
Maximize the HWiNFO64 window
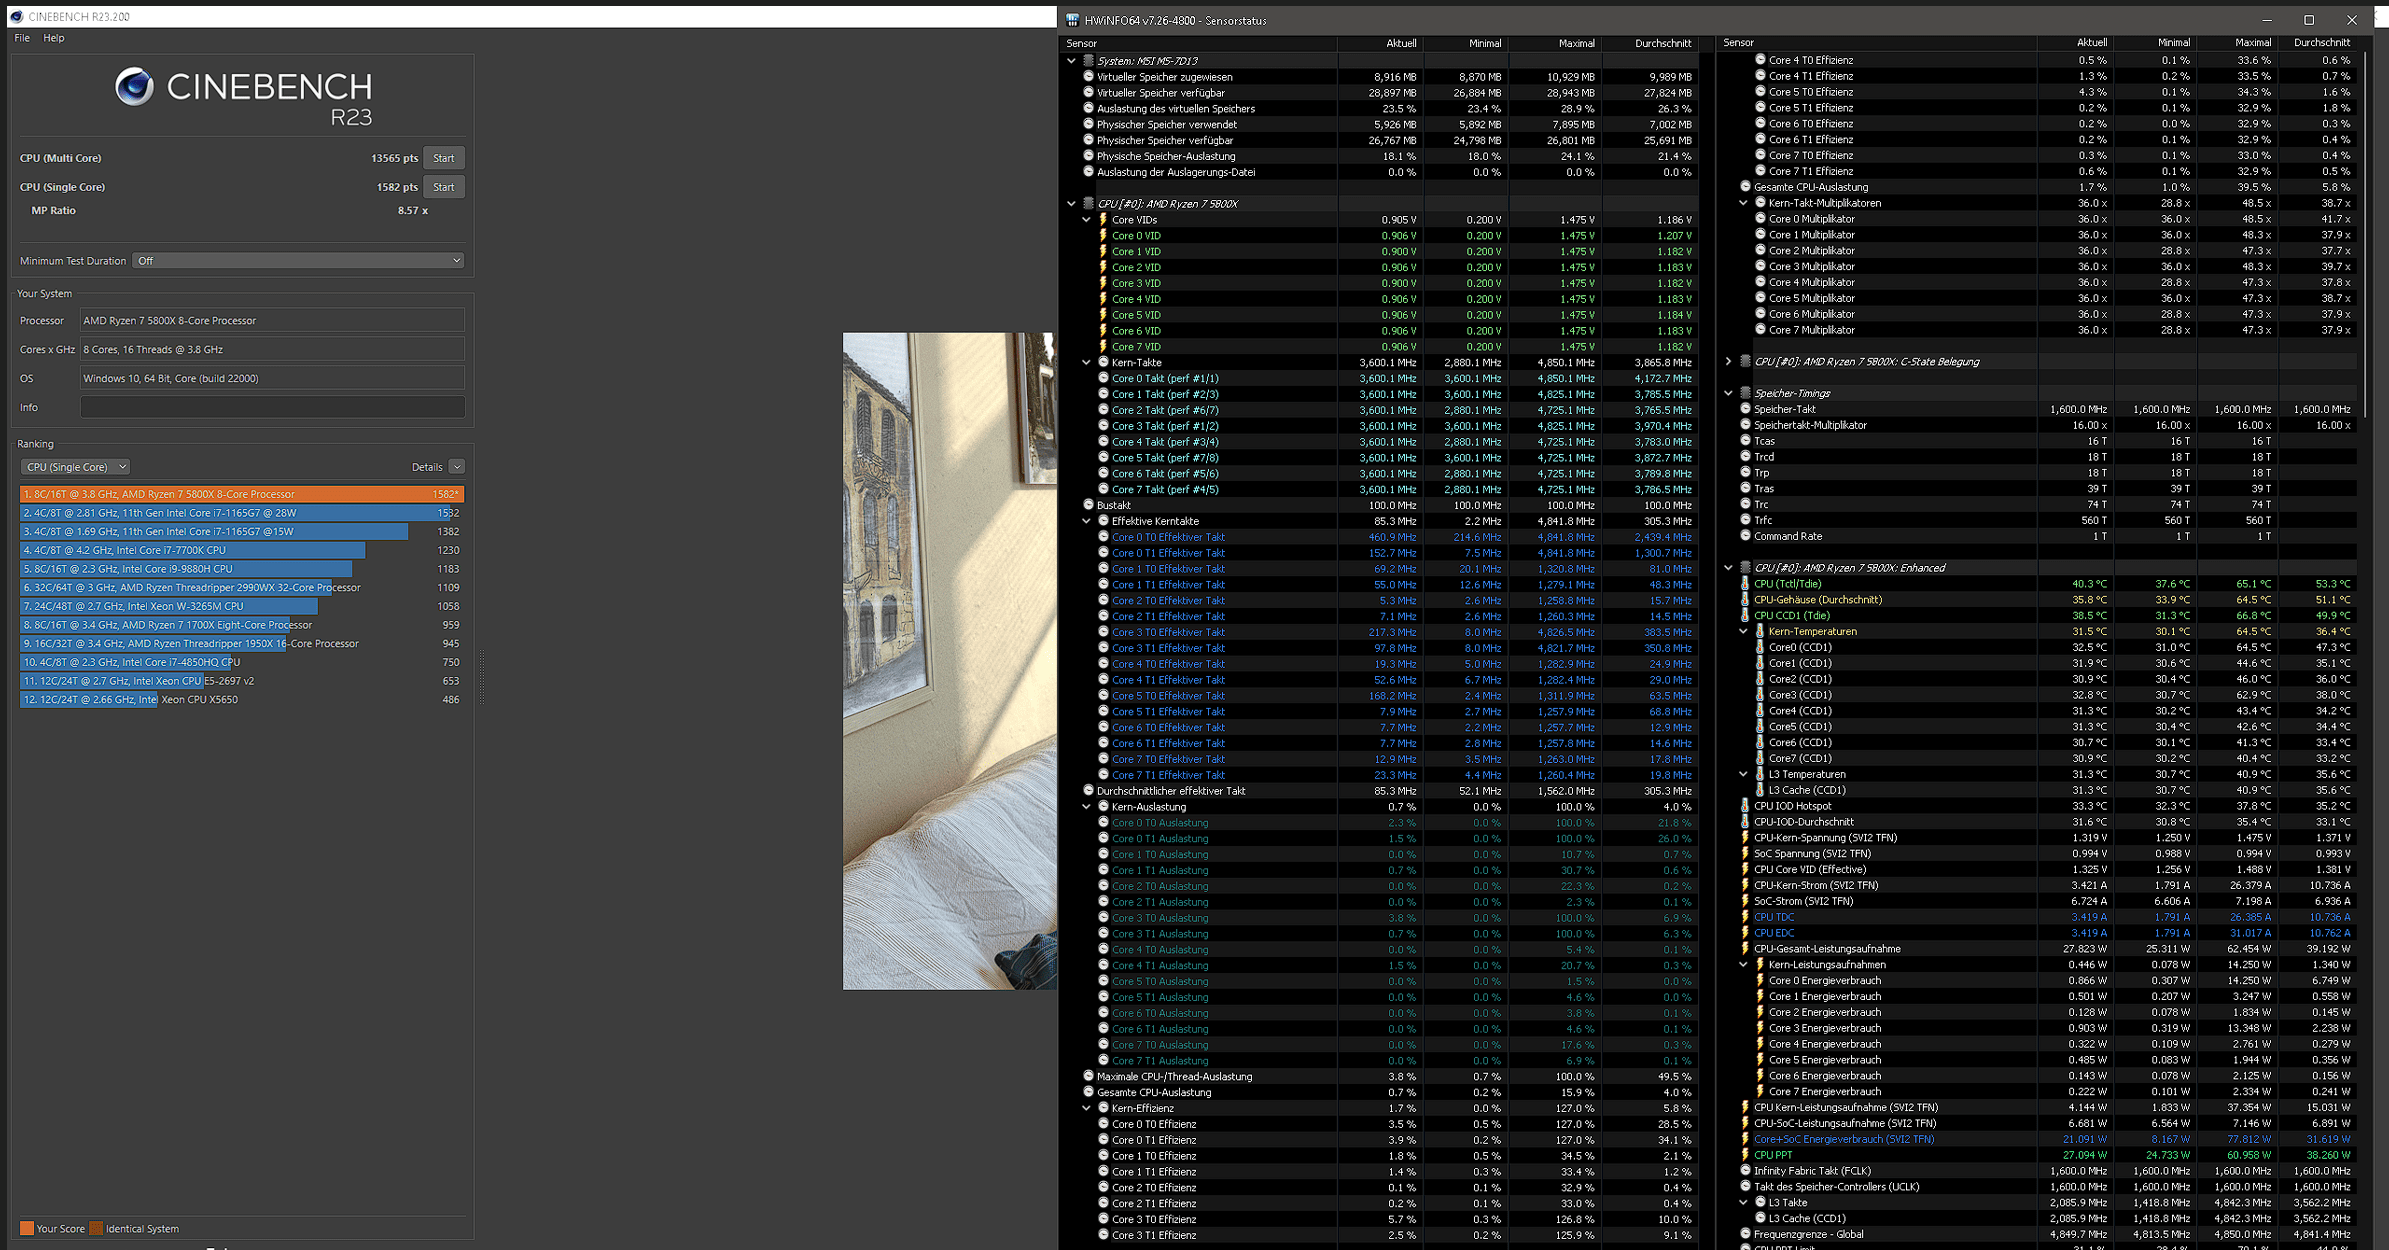2309,20
